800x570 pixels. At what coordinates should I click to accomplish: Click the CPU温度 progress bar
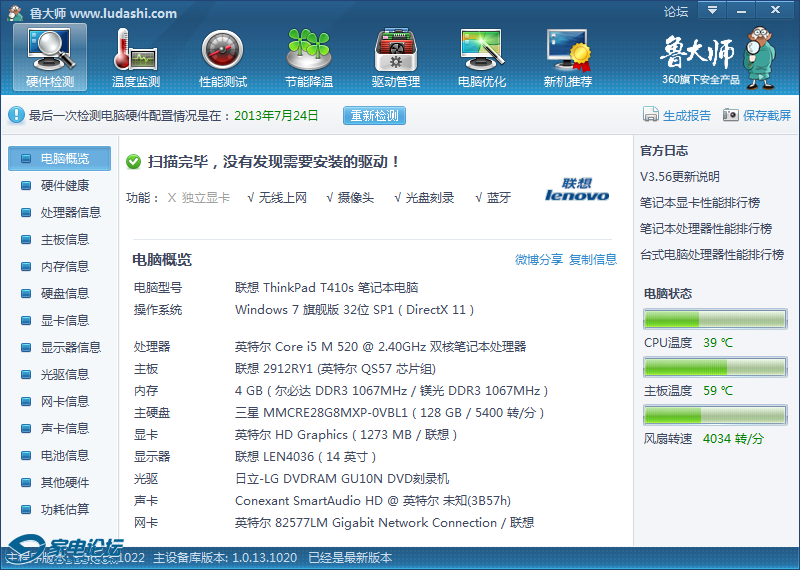(x=715, y=319)
